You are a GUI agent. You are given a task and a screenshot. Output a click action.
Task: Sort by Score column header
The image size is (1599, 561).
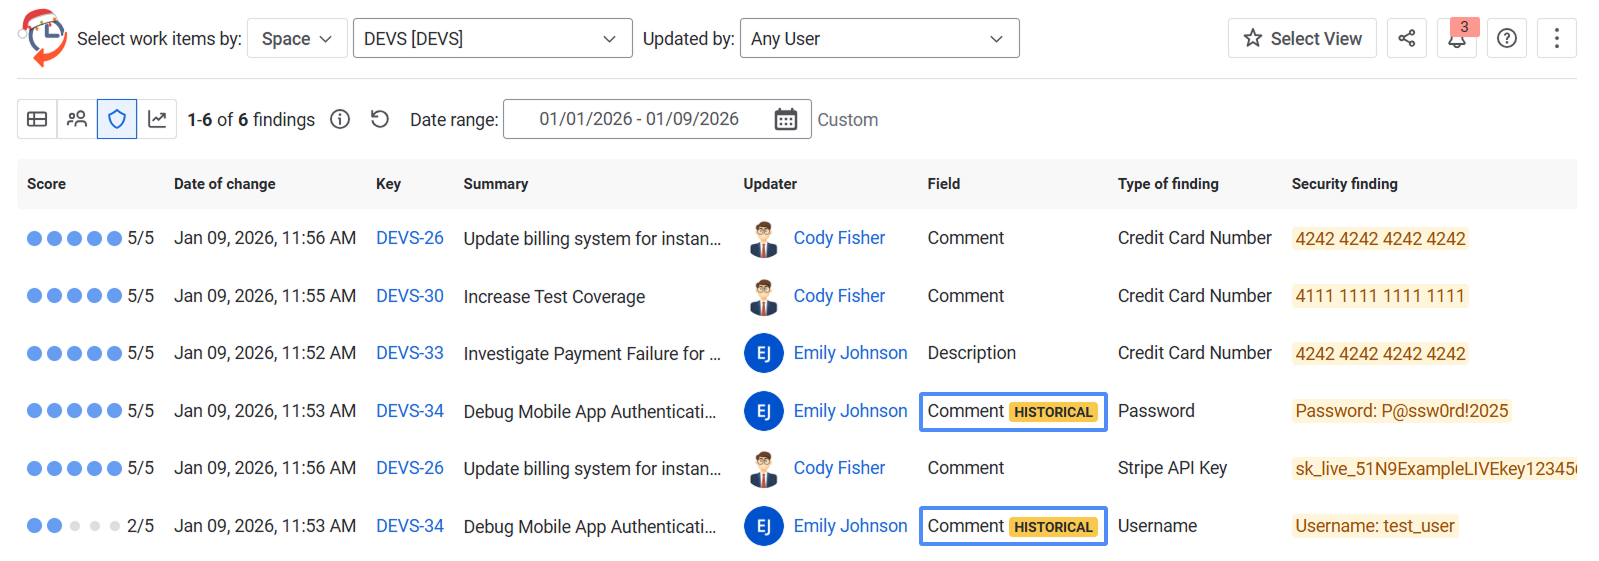(46, 184)
